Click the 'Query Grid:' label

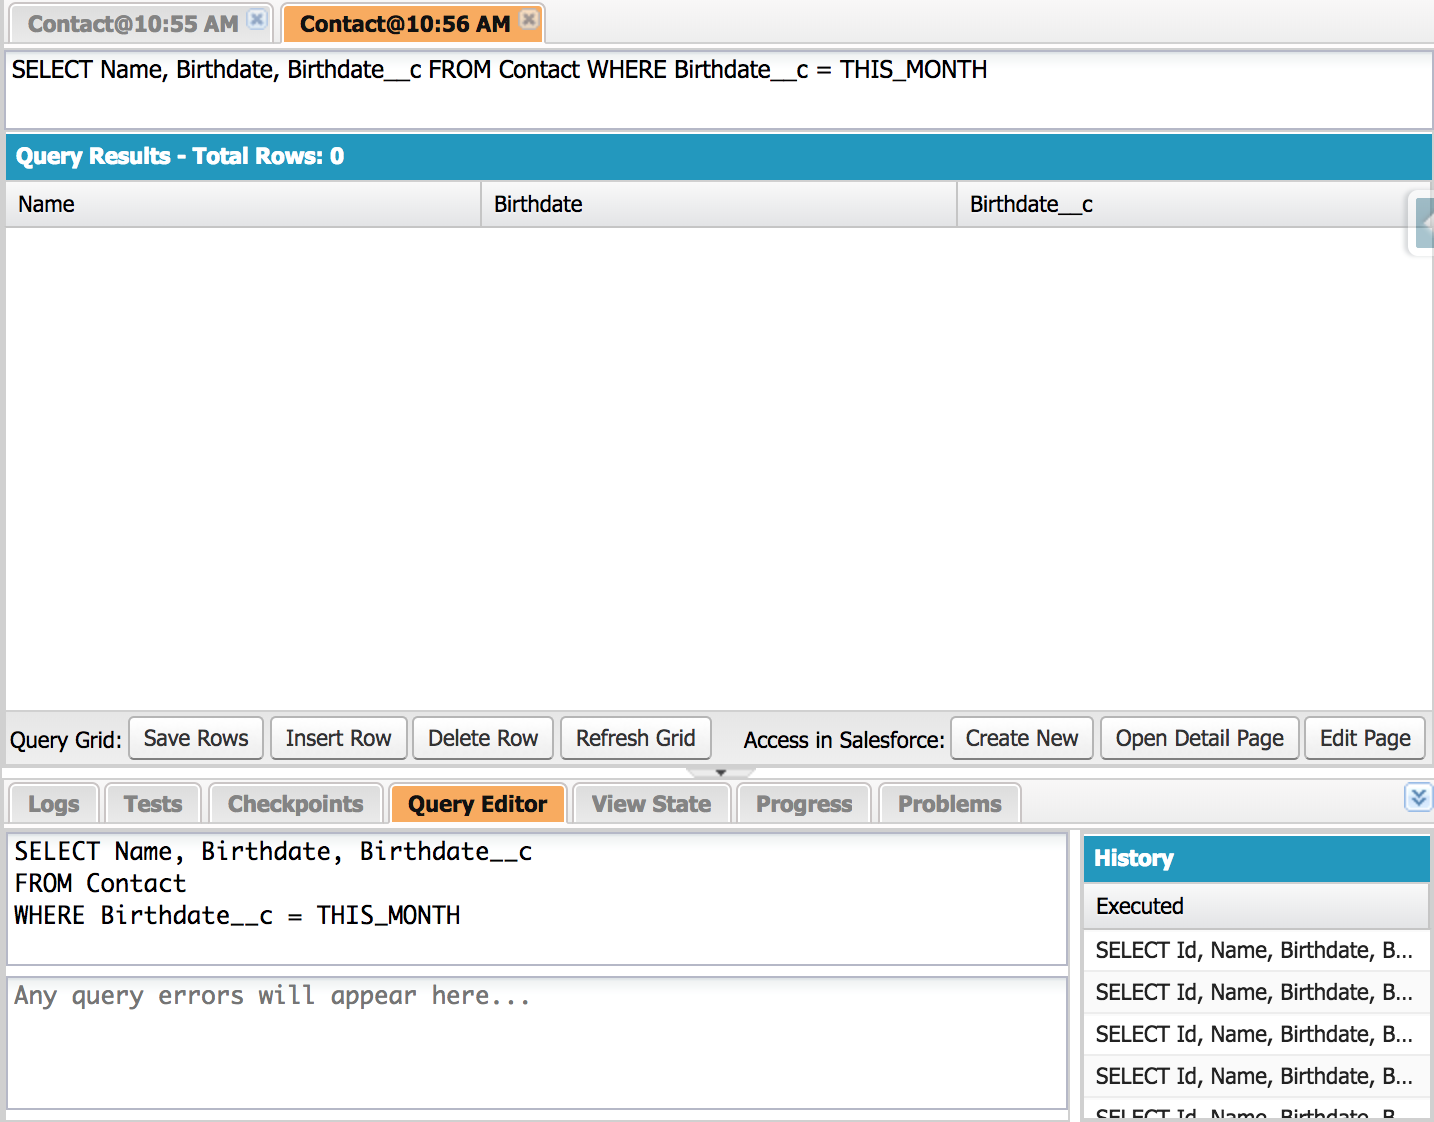66,740
